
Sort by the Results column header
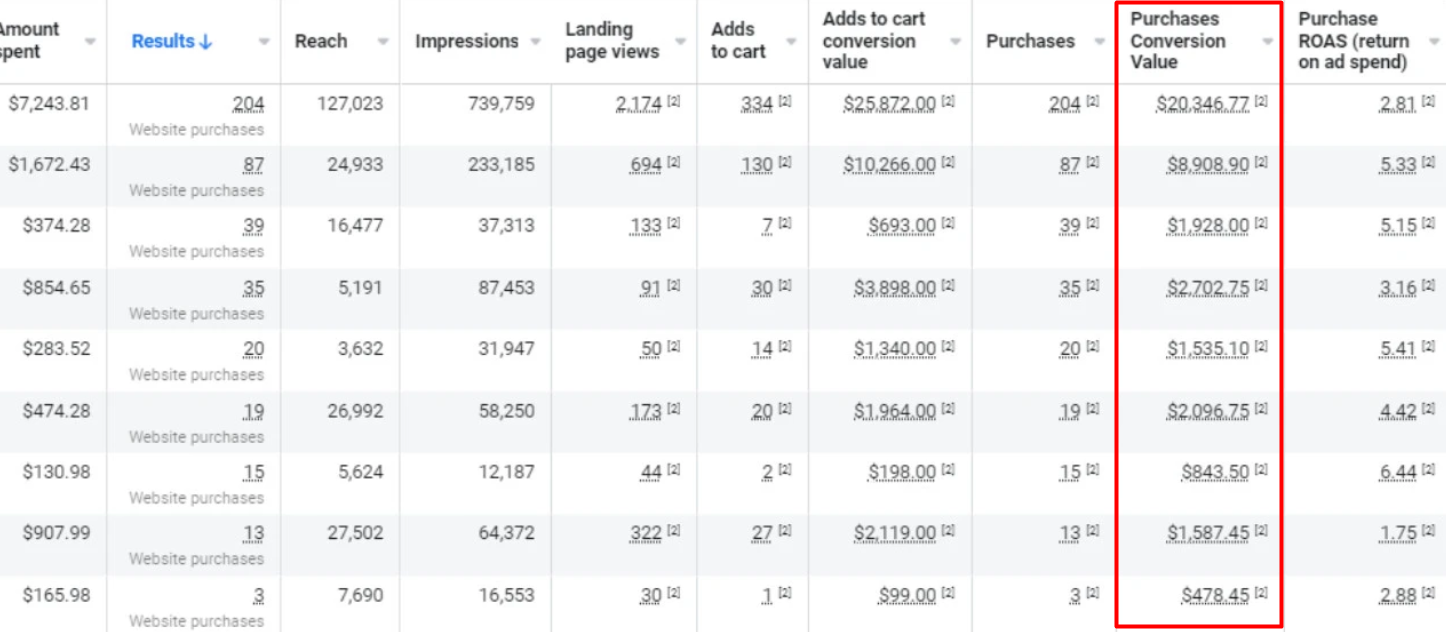[x=164, y=42]
